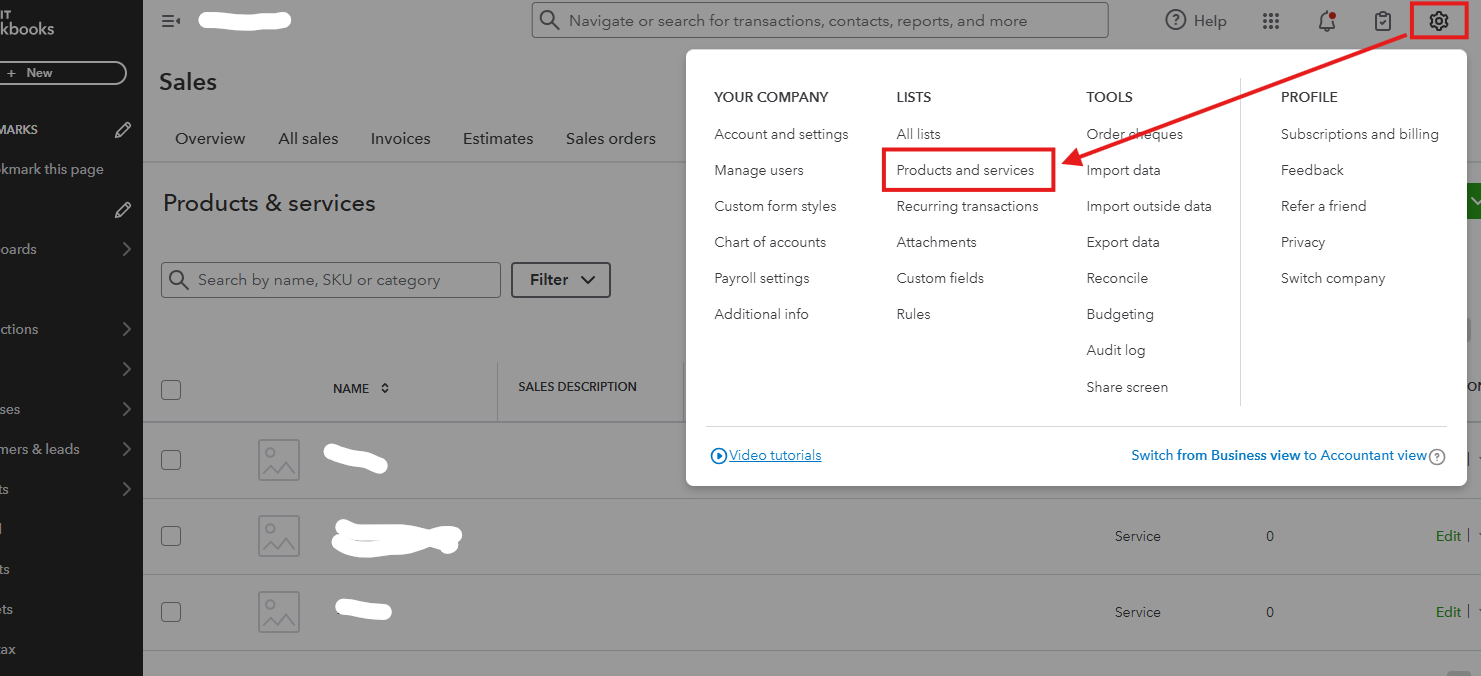1481x676 pixels.
Task: Click the New button in sidebar
Action: pos(62,73)
